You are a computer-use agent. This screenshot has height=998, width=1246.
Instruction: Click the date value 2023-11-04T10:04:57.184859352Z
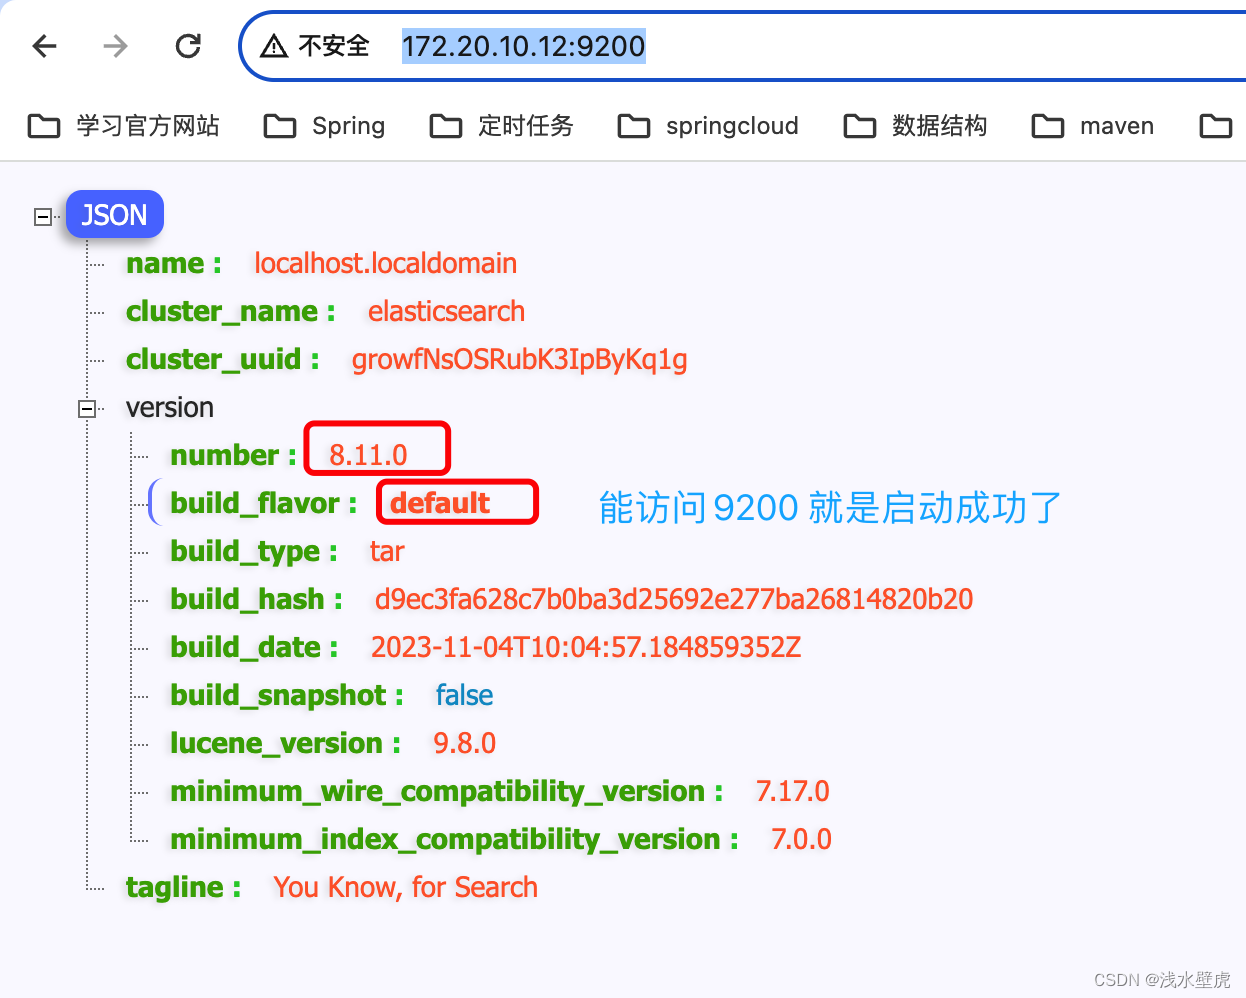pos(586,648)
